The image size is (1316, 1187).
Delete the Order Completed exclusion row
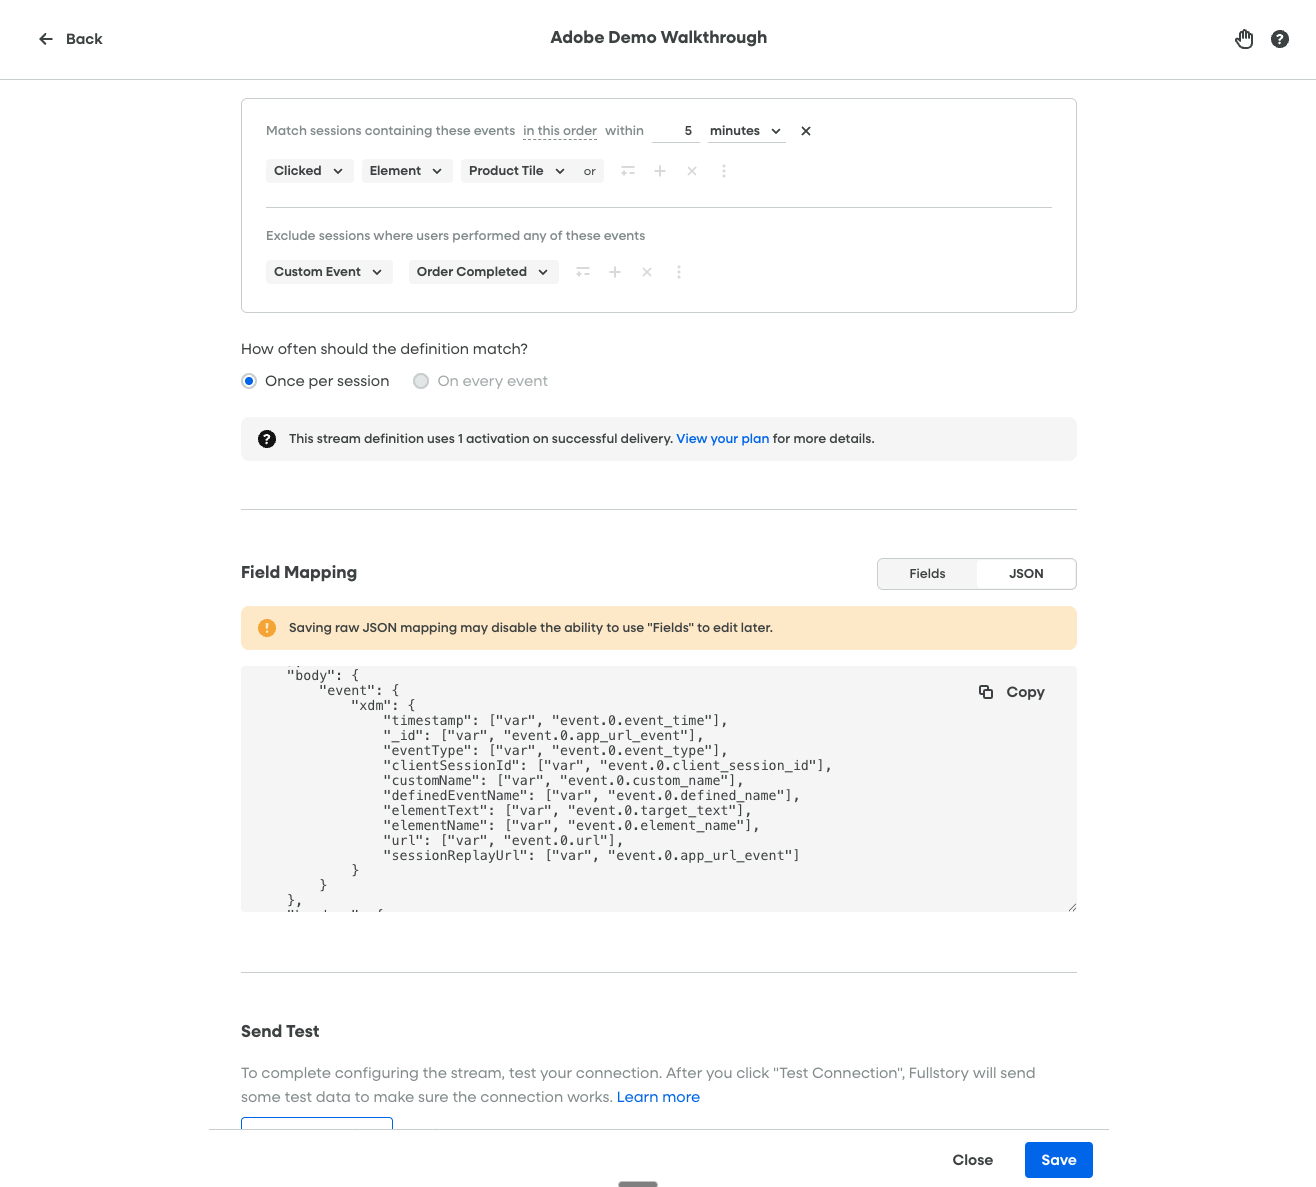coord(647,272)
